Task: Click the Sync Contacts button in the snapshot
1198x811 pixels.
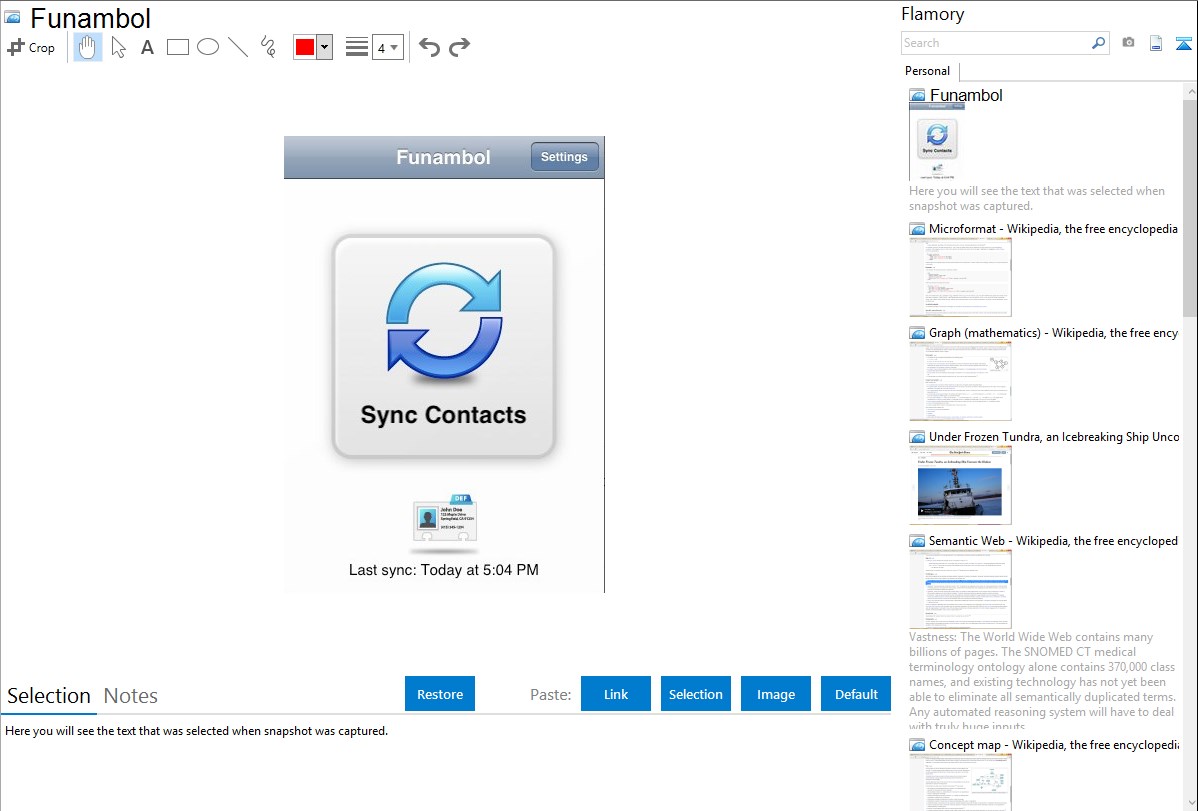Action: click(444, 346)
